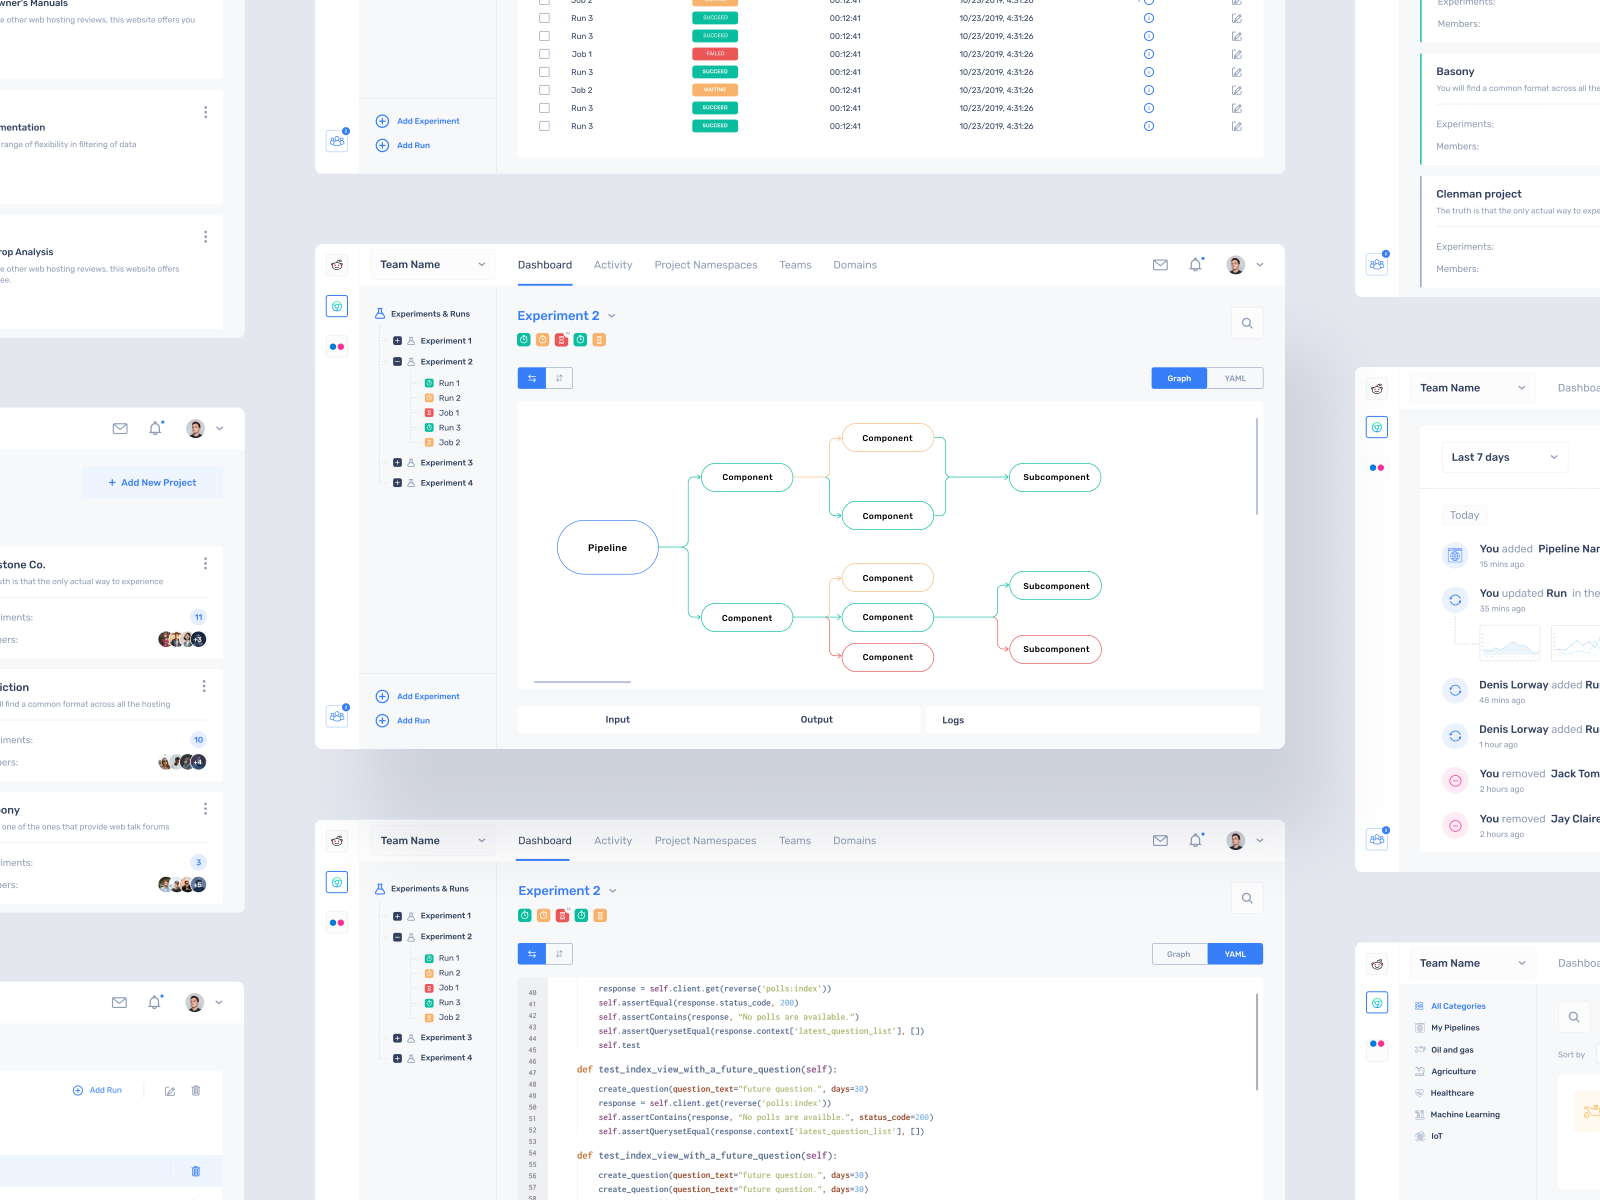Tick the checkbox next to the waiting Job 2
1600x1200 pixels.
544,89
